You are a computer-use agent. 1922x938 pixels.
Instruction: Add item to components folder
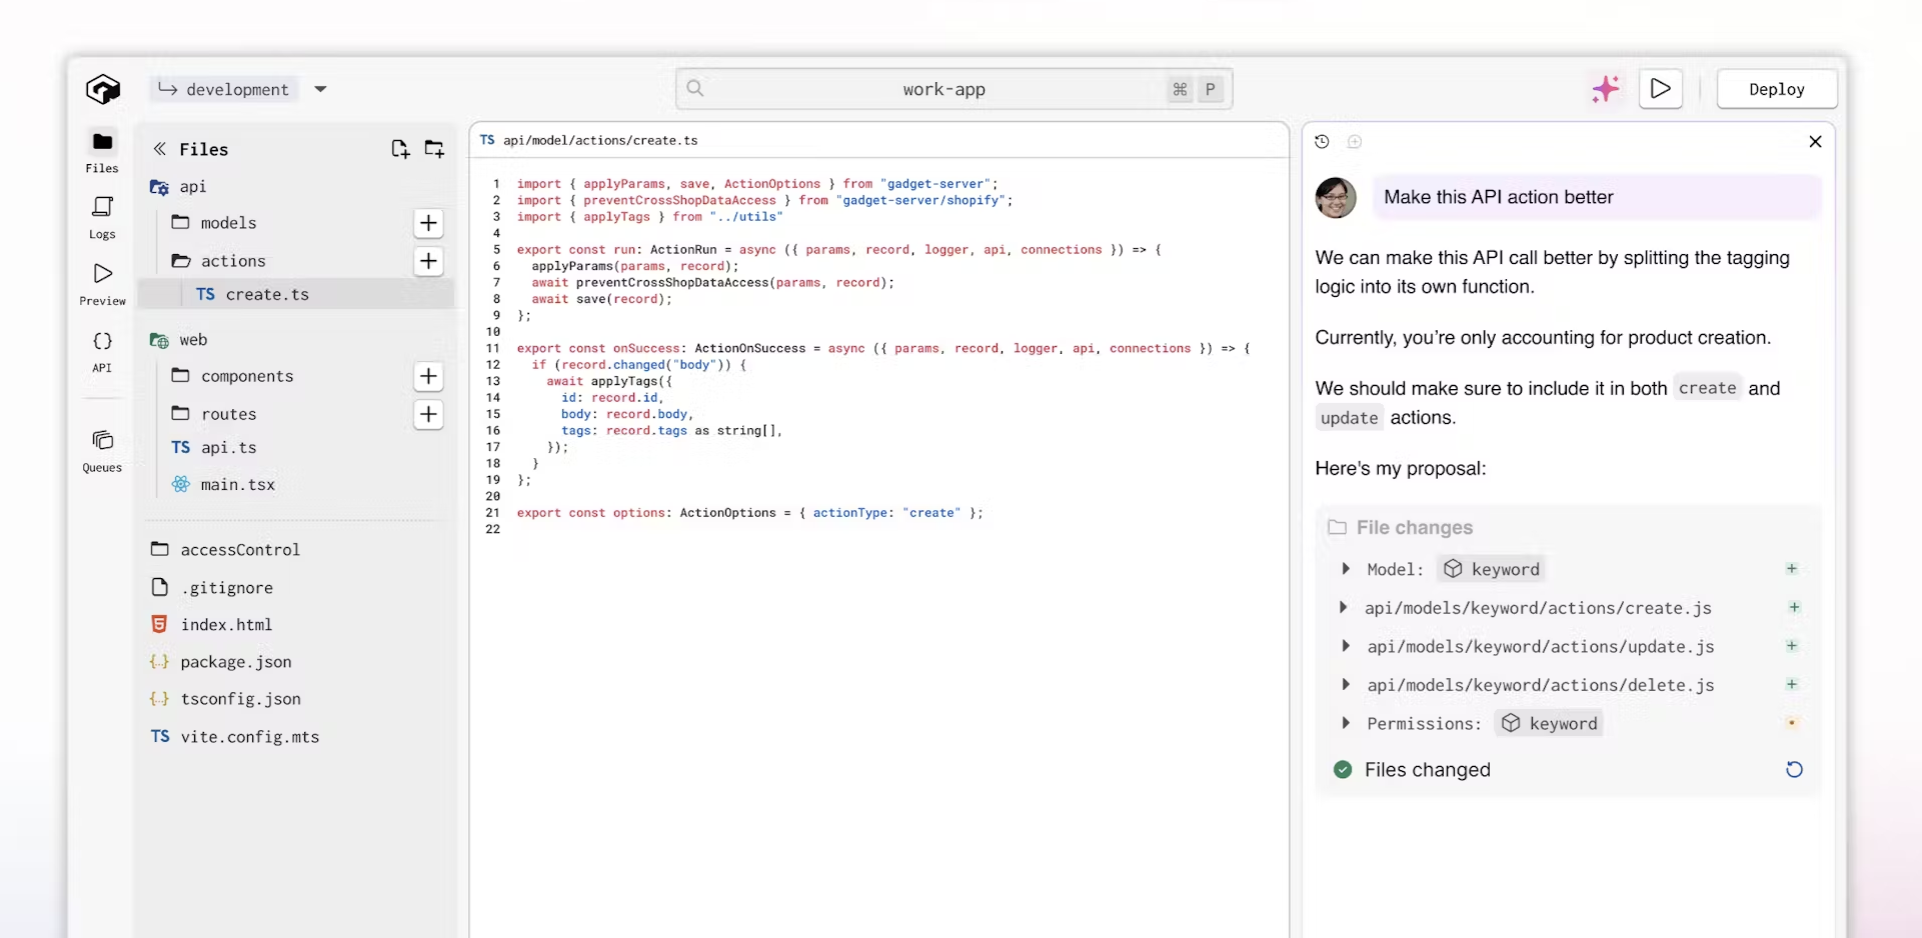tap(429, 376)
